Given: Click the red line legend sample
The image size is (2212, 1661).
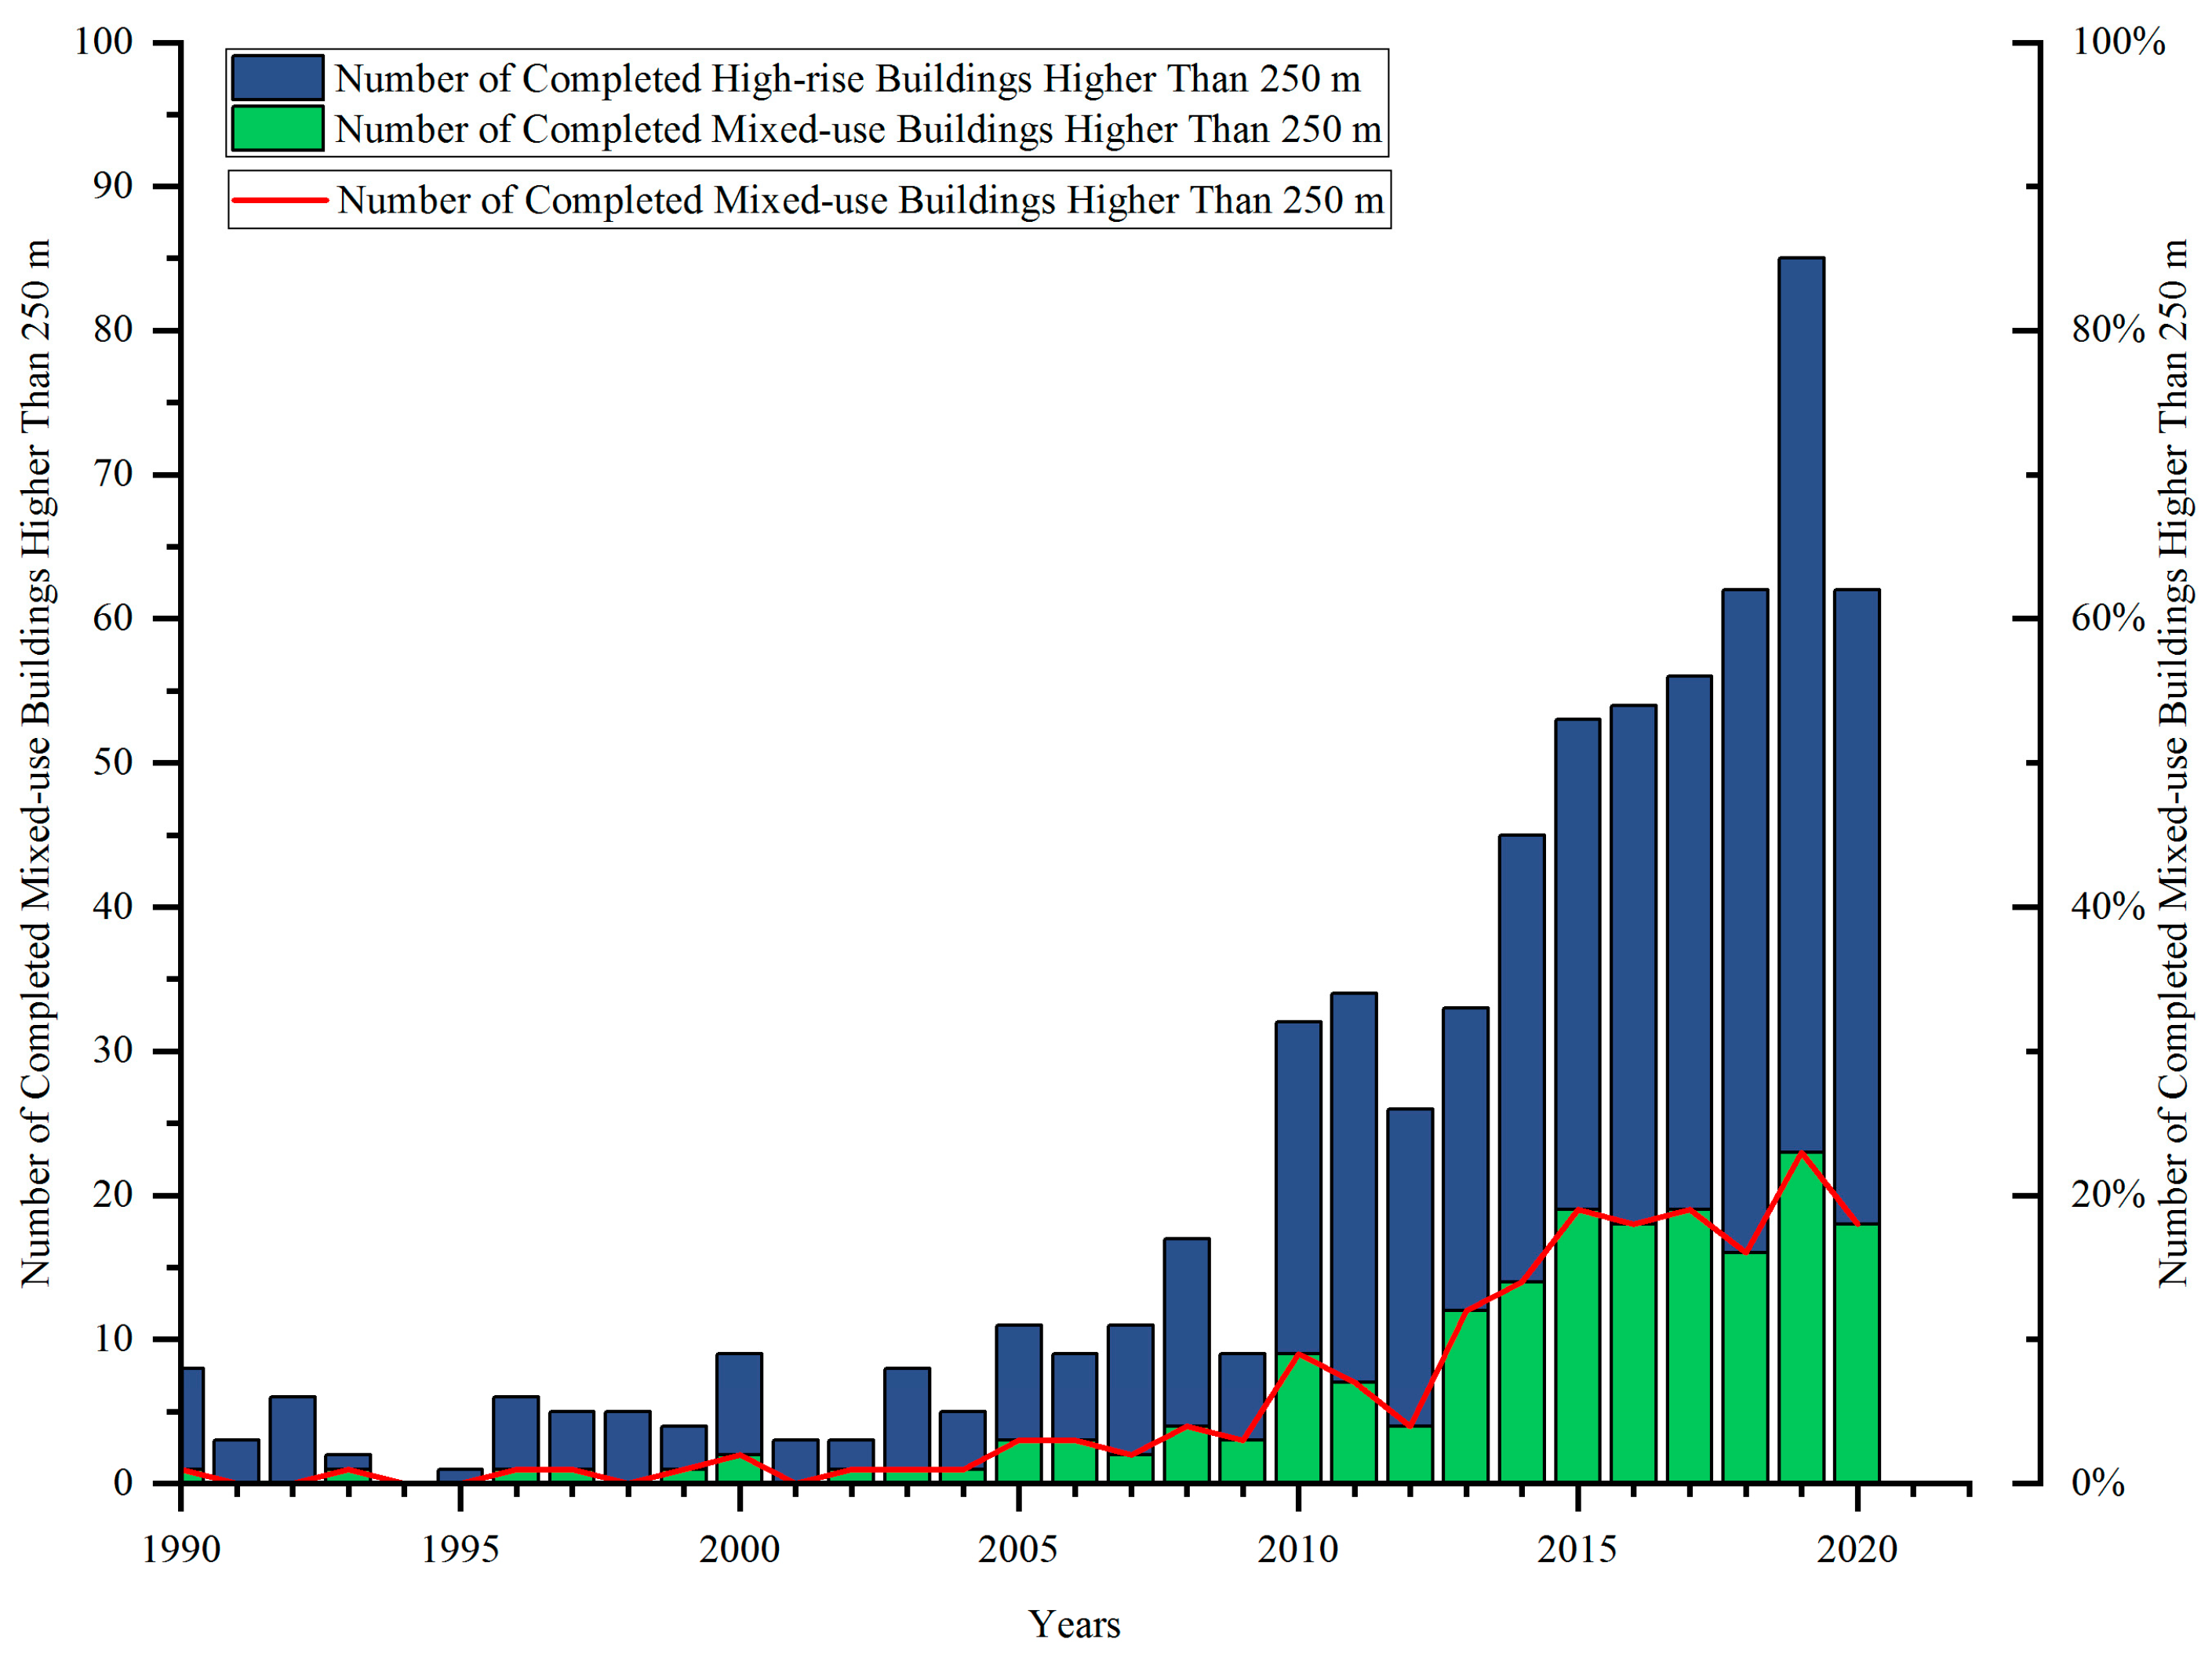Looking at the screenshot, I should point(280,200).
